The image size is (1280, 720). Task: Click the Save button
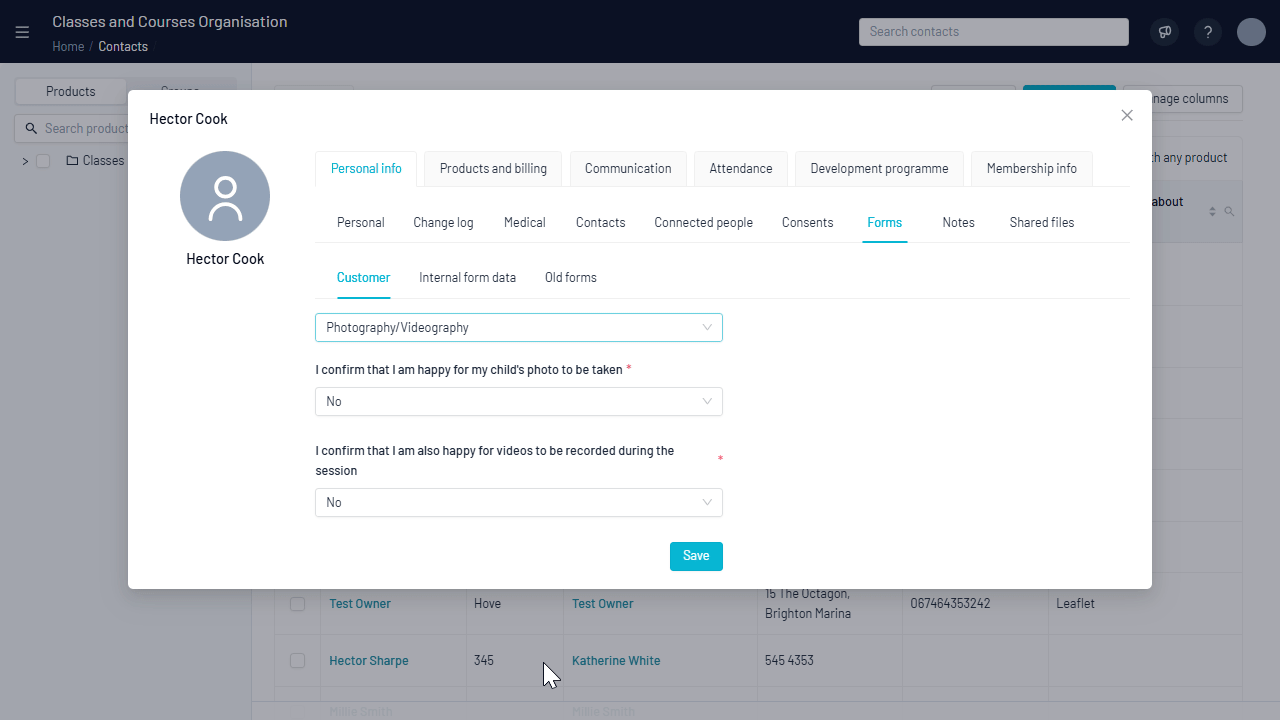(696, 556)
